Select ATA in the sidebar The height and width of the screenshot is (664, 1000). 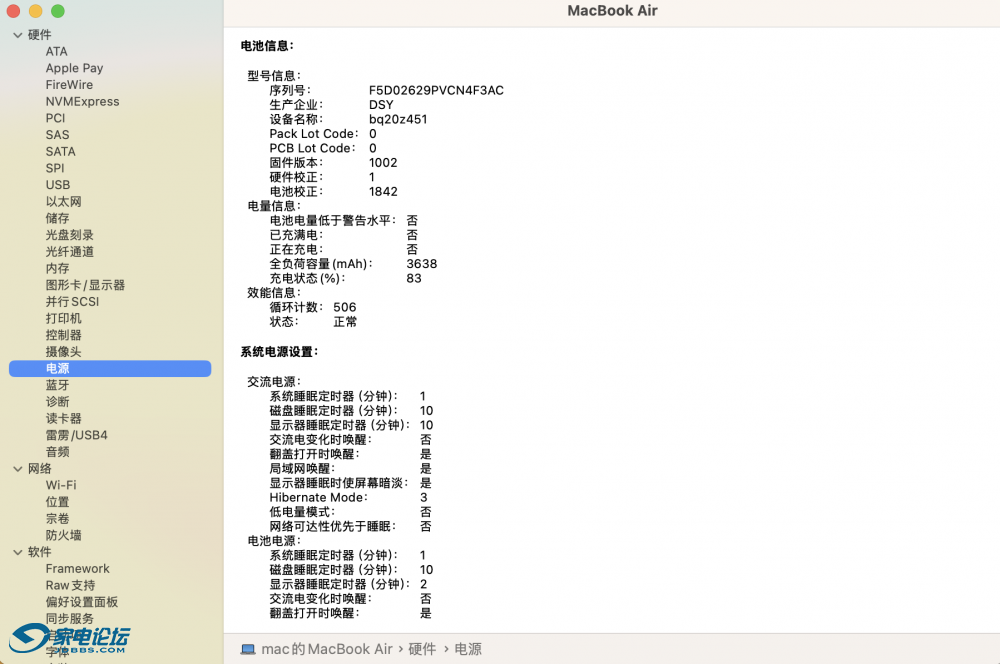click(56, 52)
